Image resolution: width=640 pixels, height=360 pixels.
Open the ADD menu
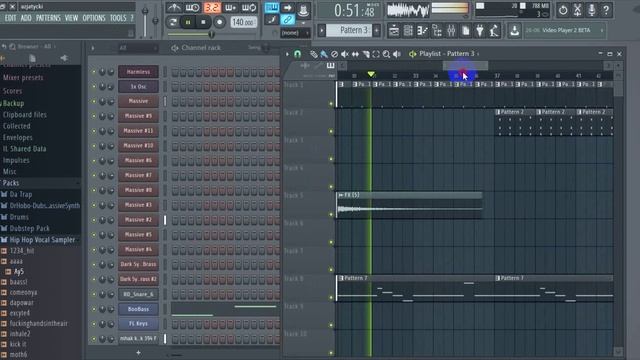(x=26, y=18)
